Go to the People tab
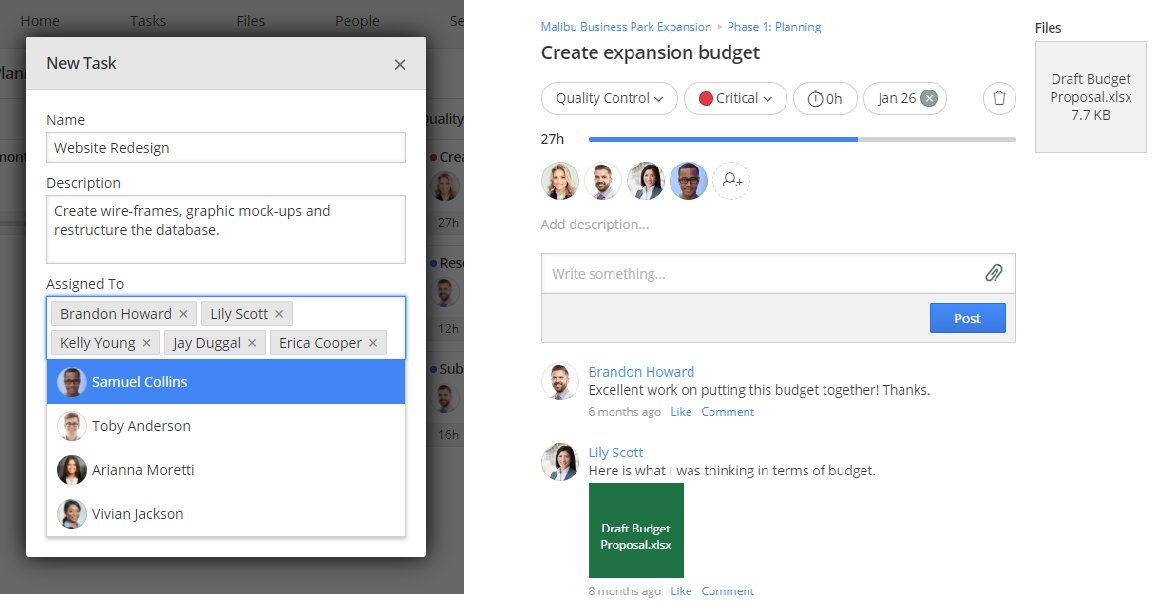 point(357,21)
